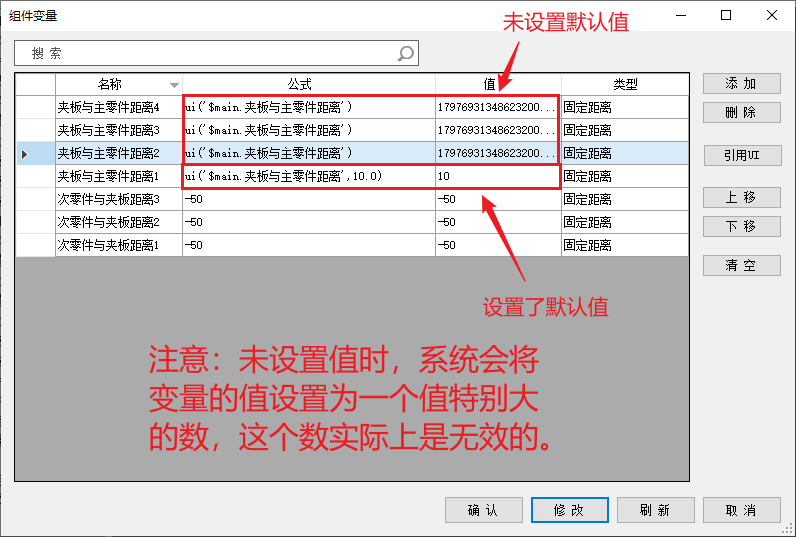
Task: Sort by the 值 column header
Action: 498,84
